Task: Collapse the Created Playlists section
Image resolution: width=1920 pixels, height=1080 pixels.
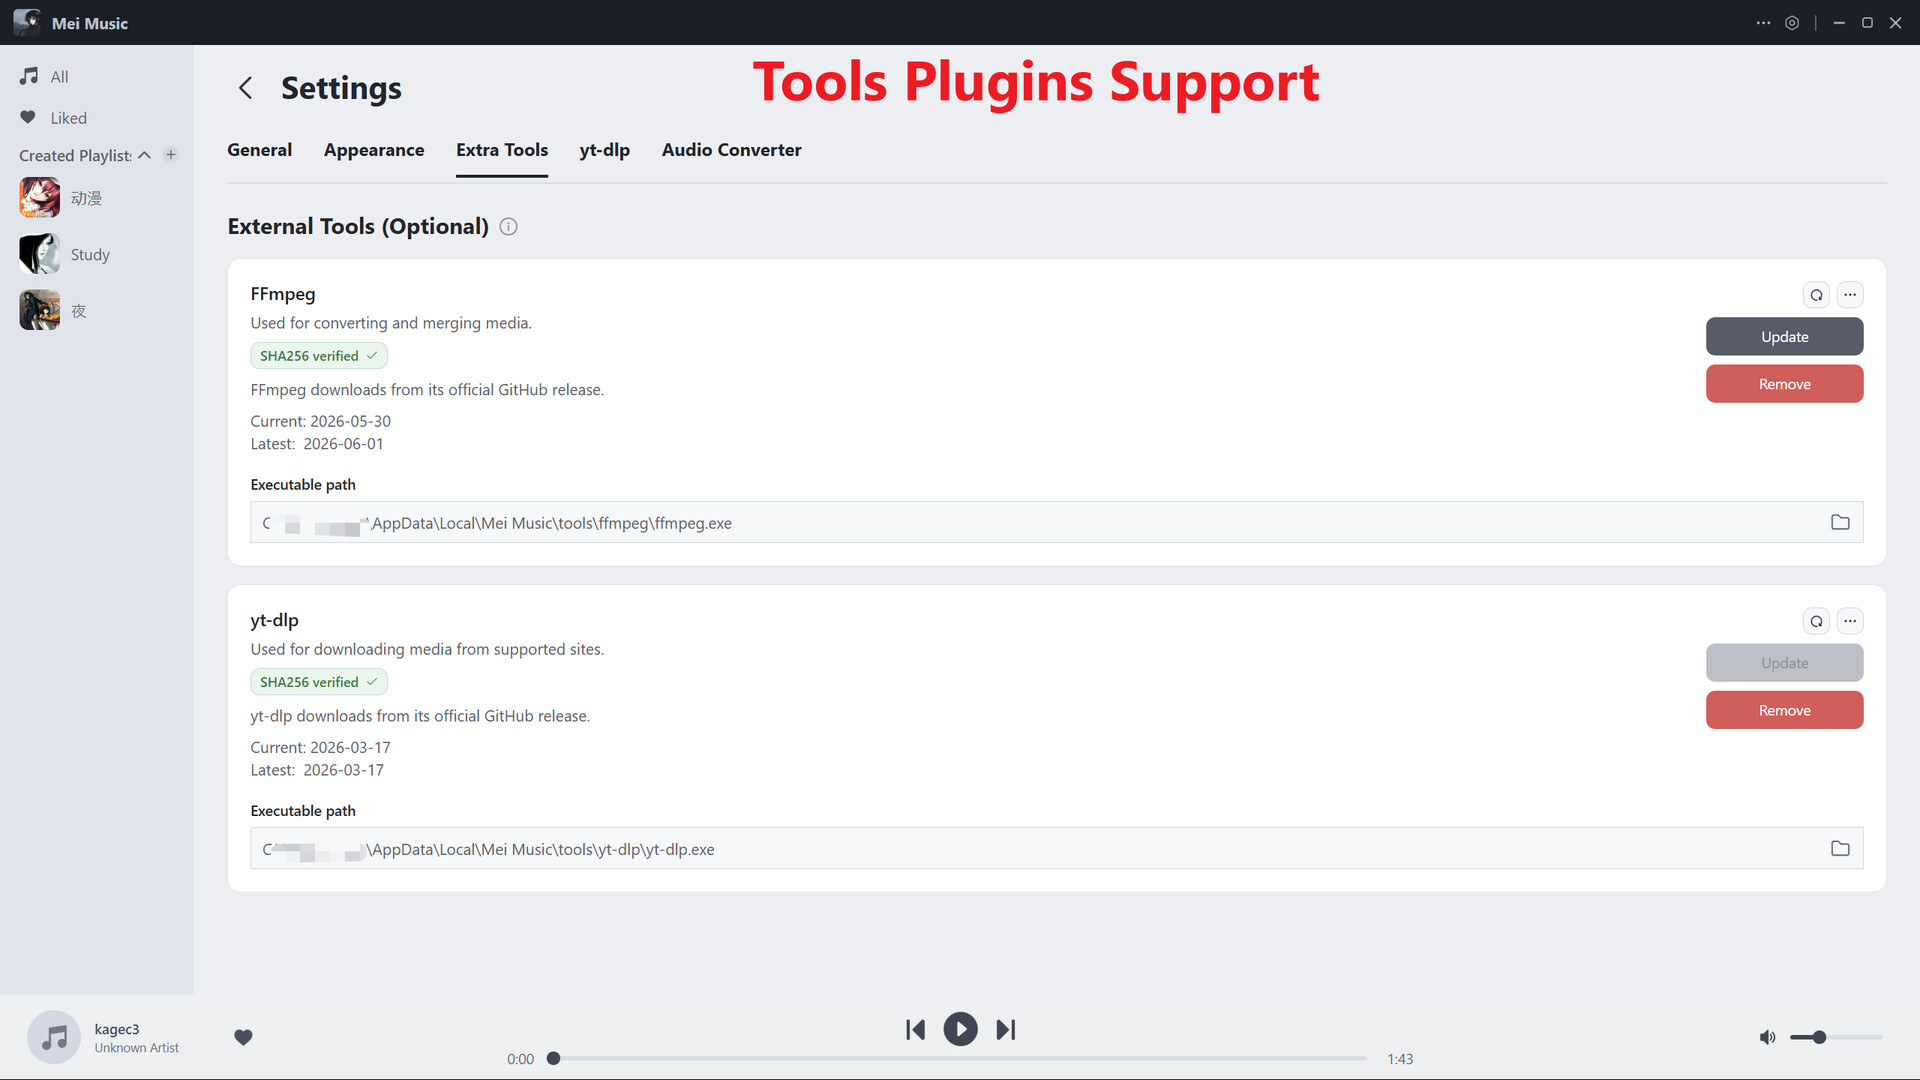Action: 144,155
